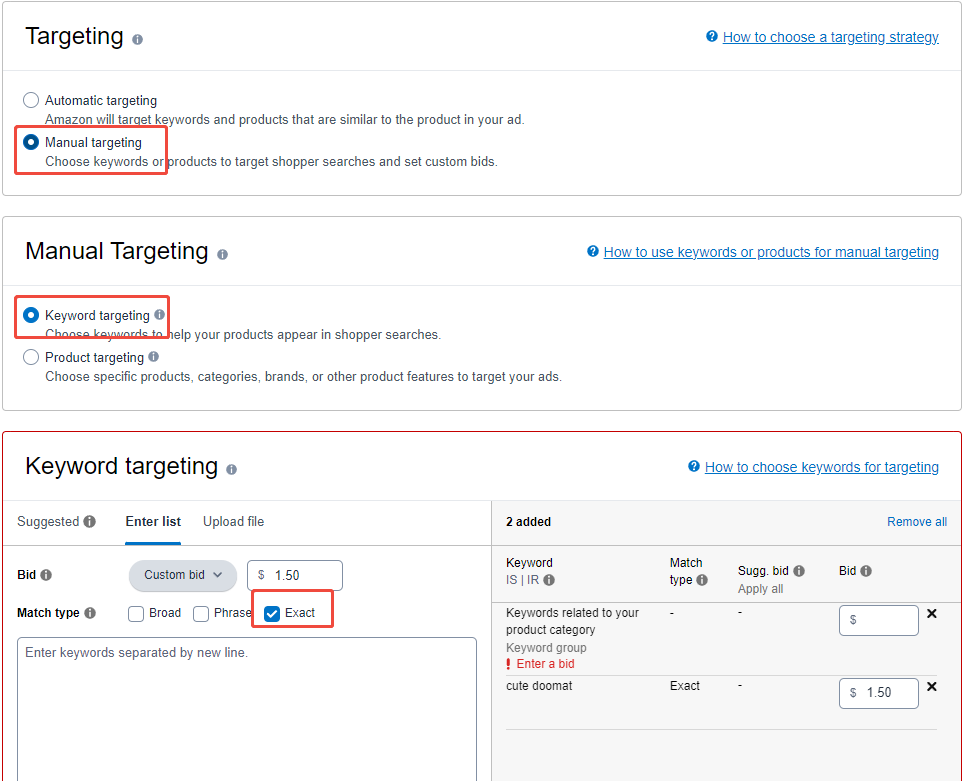Viewport: 970px width, 781px height.
Task: Select Automatic targeting radio button
Action: point(31,100)
